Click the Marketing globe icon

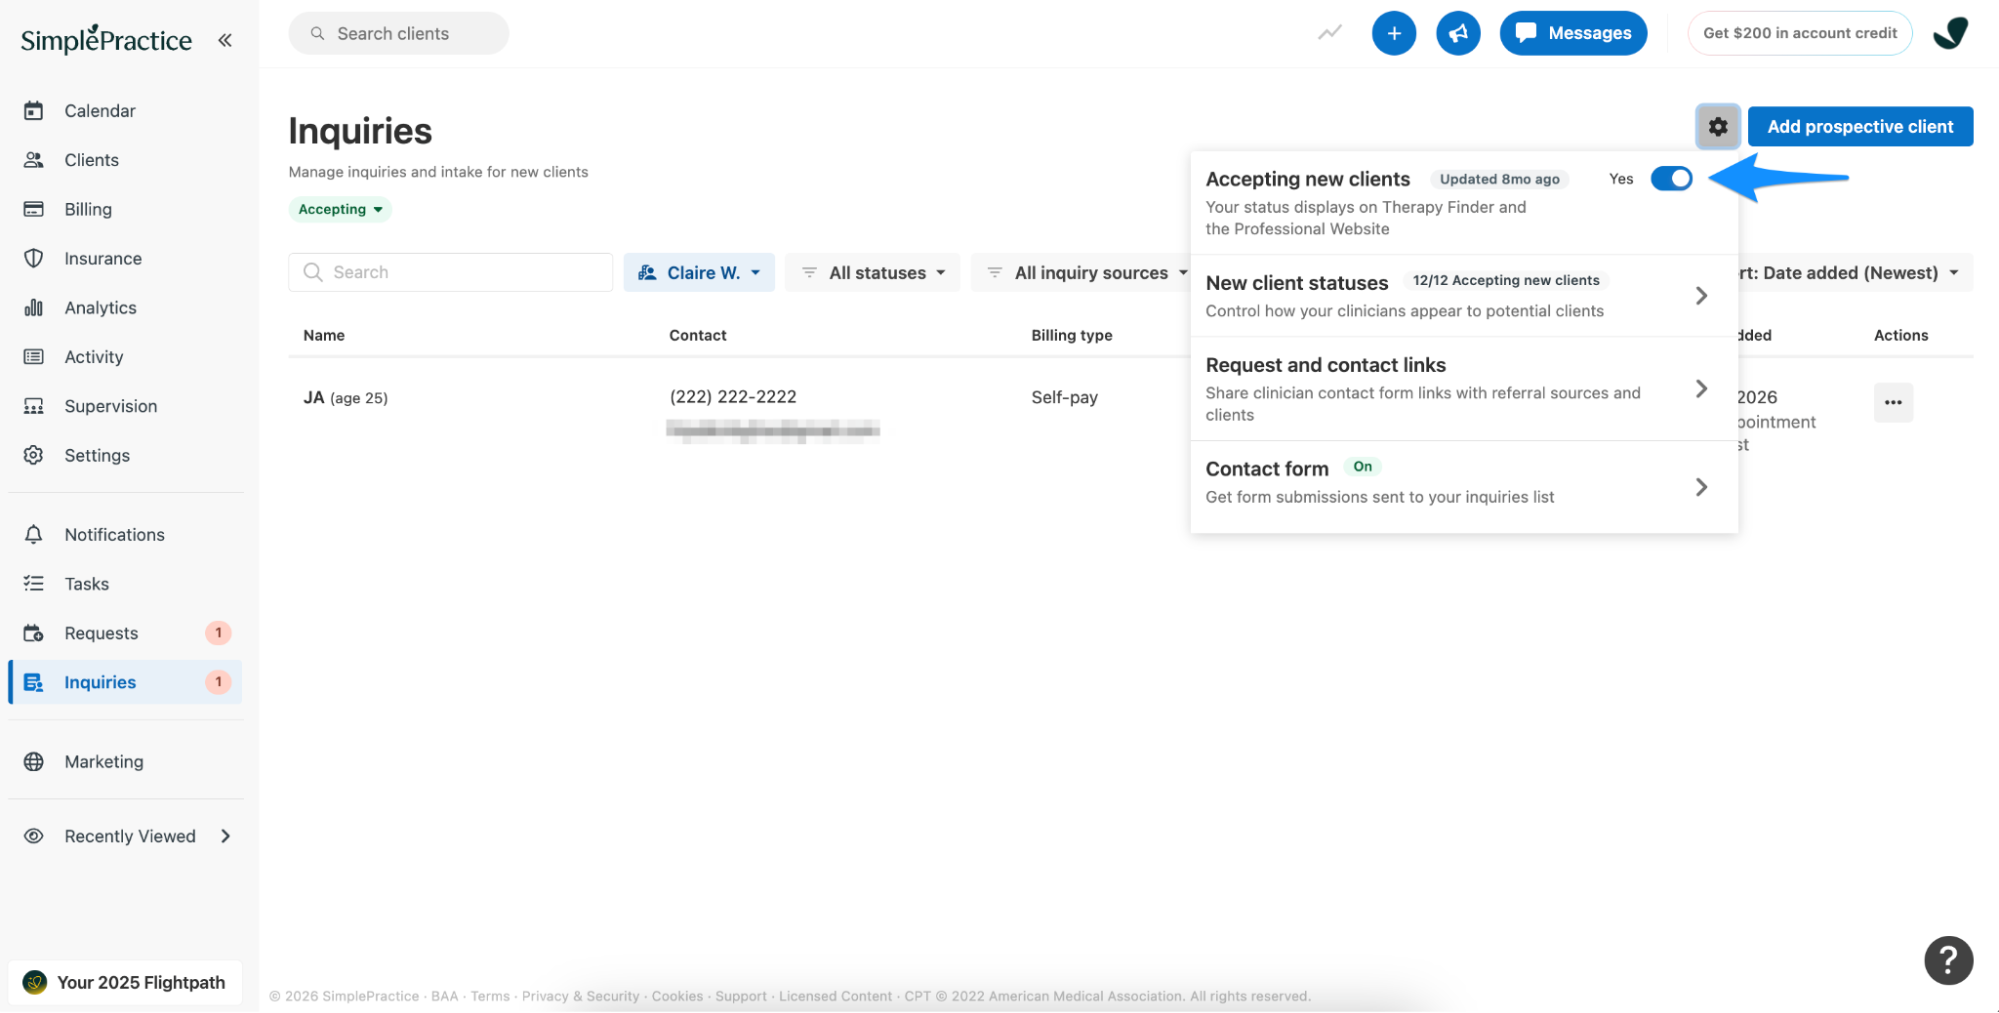pos(33,761)
